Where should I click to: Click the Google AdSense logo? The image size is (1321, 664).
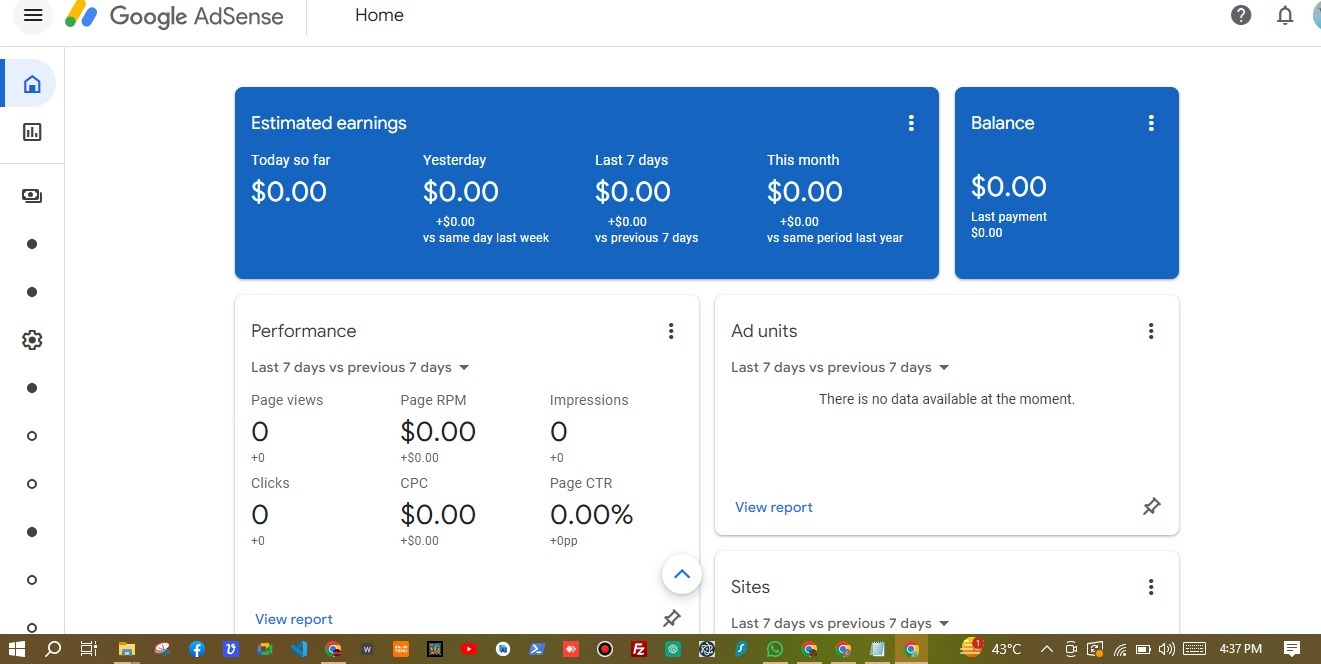(175, 16)
